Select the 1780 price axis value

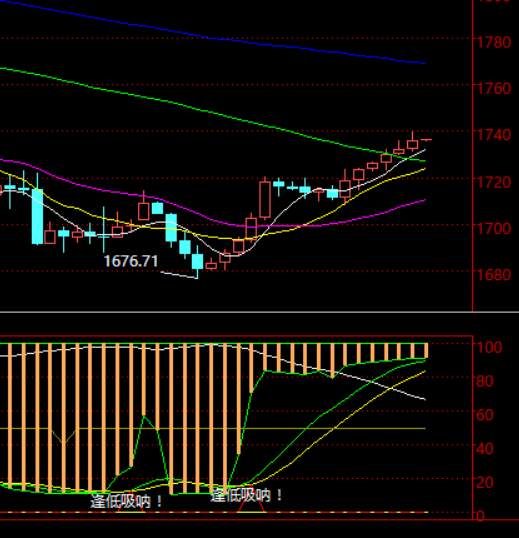click(x=494, y=42)
